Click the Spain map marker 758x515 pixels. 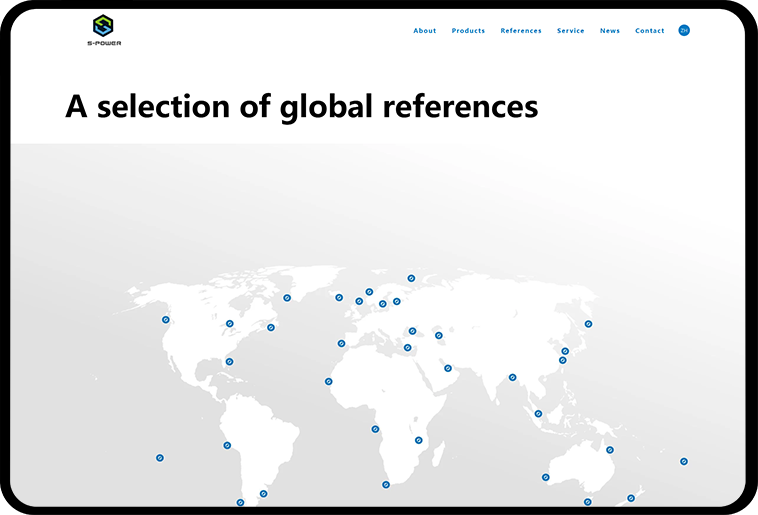tap(341, 344)
